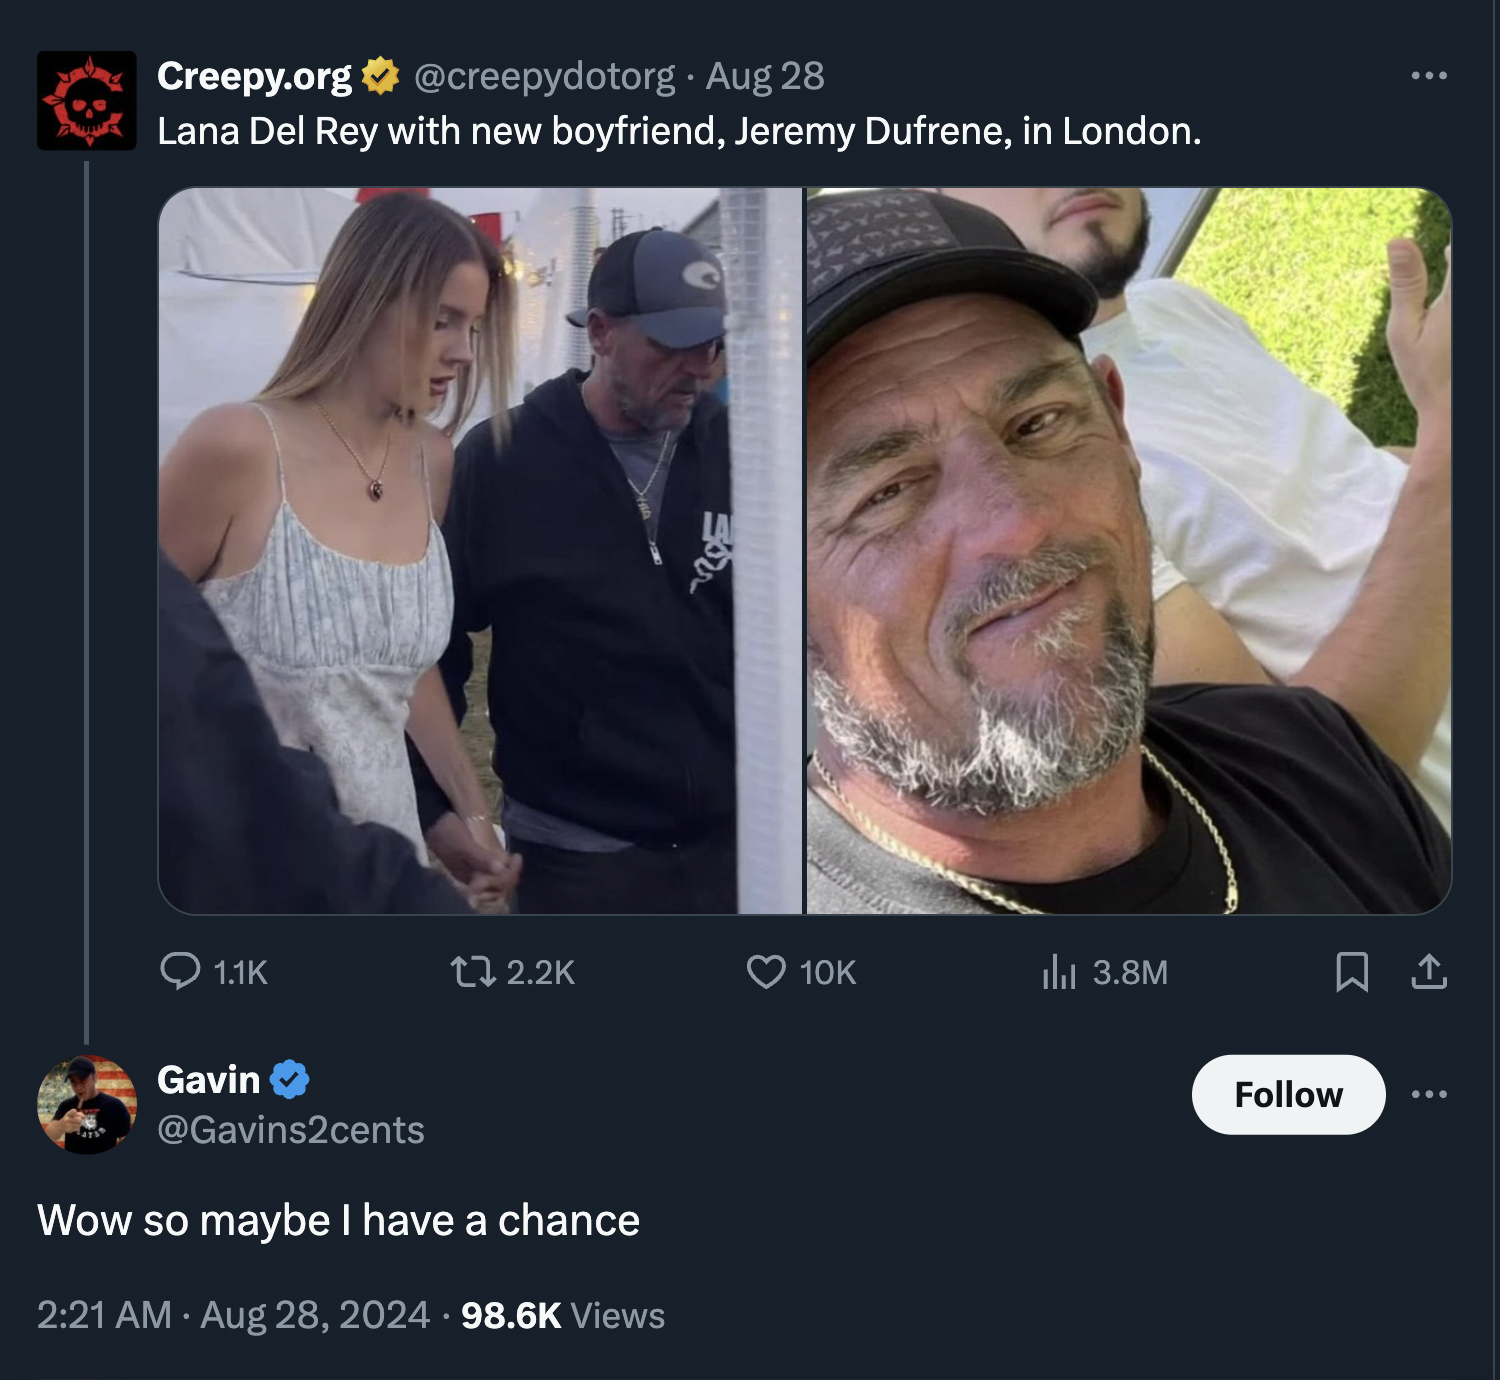Follow the Gavin account
The height and width of the screenshot is (1380, 1500).
coord(1288,1095)
